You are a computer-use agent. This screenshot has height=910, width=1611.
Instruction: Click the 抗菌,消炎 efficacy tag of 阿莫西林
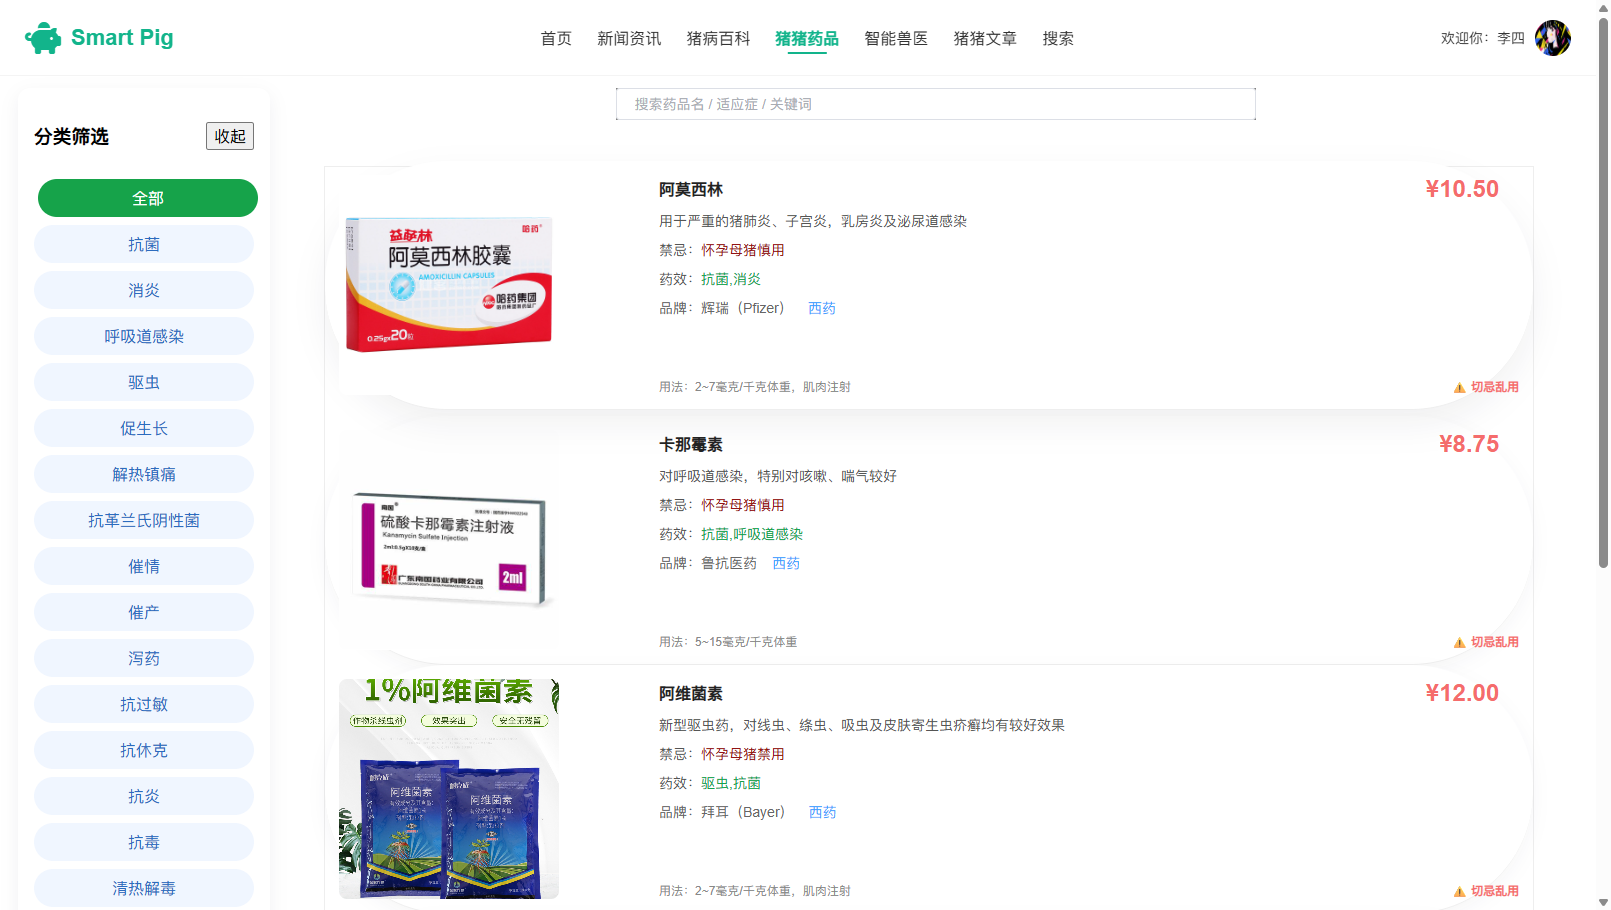pos(731,279)
